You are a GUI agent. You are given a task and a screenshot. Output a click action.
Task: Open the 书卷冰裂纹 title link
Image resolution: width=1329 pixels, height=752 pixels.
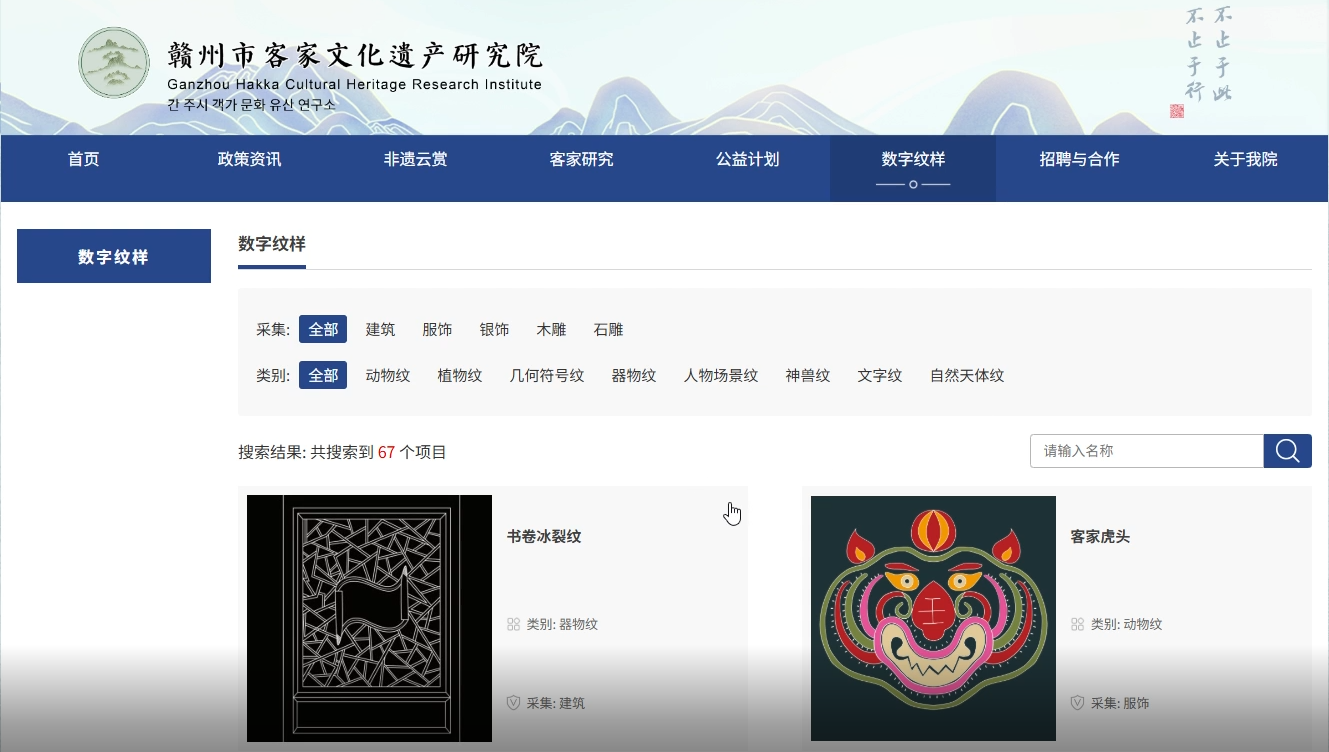(x=544, y=537)
